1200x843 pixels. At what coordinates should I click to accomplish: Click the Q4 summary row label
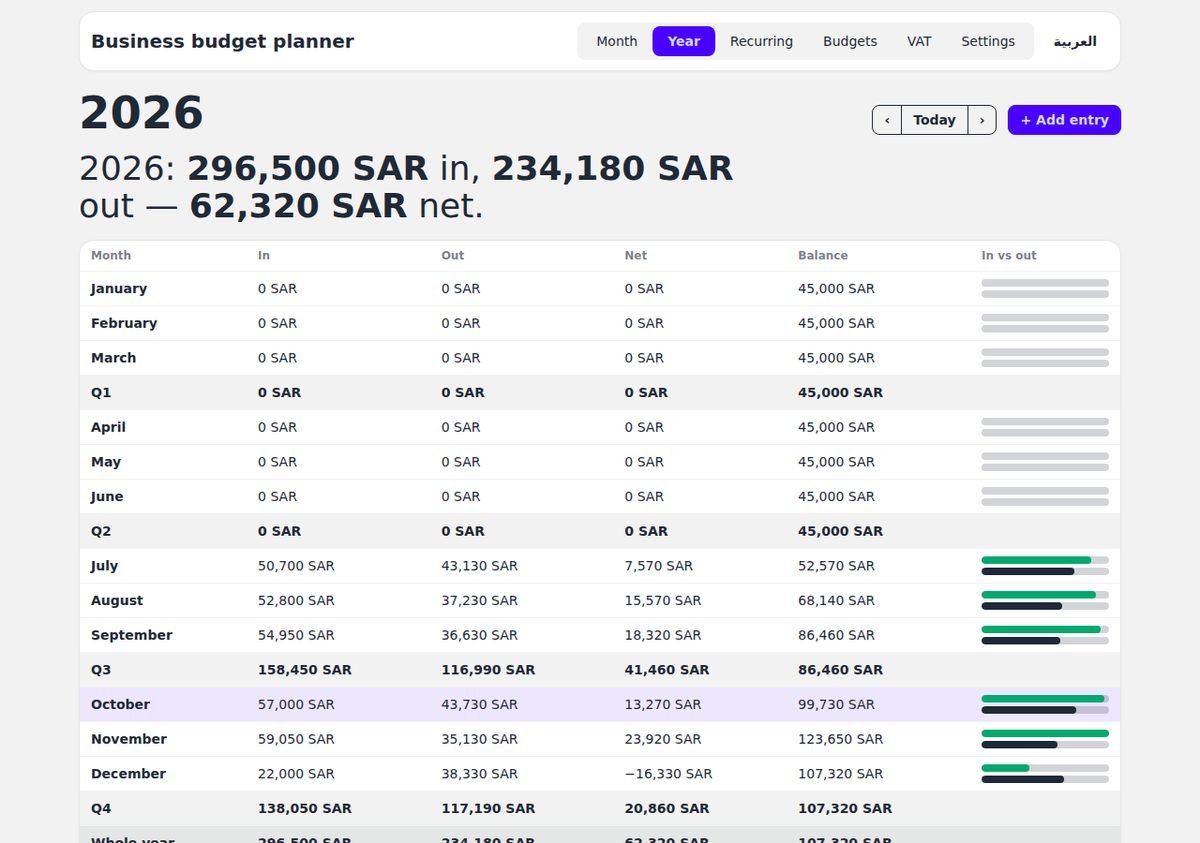click(101, 808)
